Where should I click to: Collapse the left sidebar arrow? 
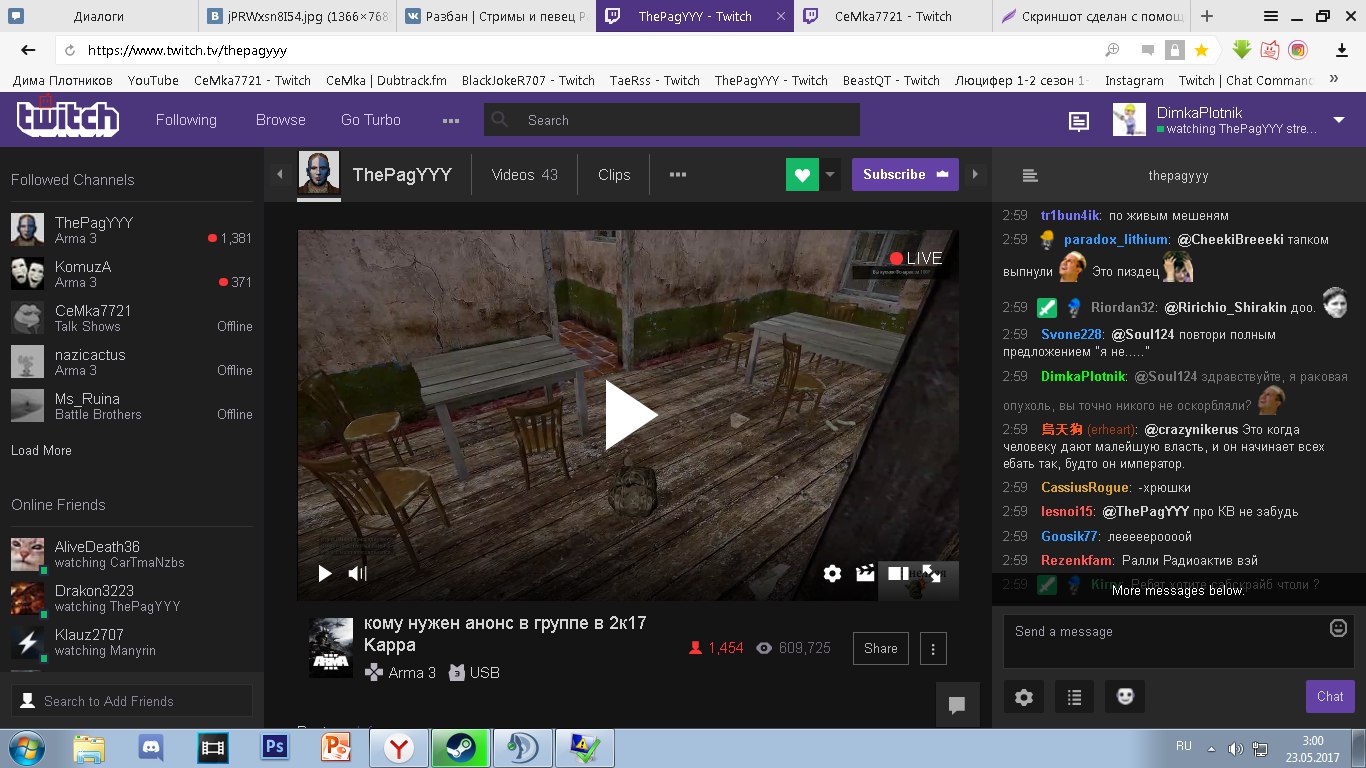click(x=280, y=174)
